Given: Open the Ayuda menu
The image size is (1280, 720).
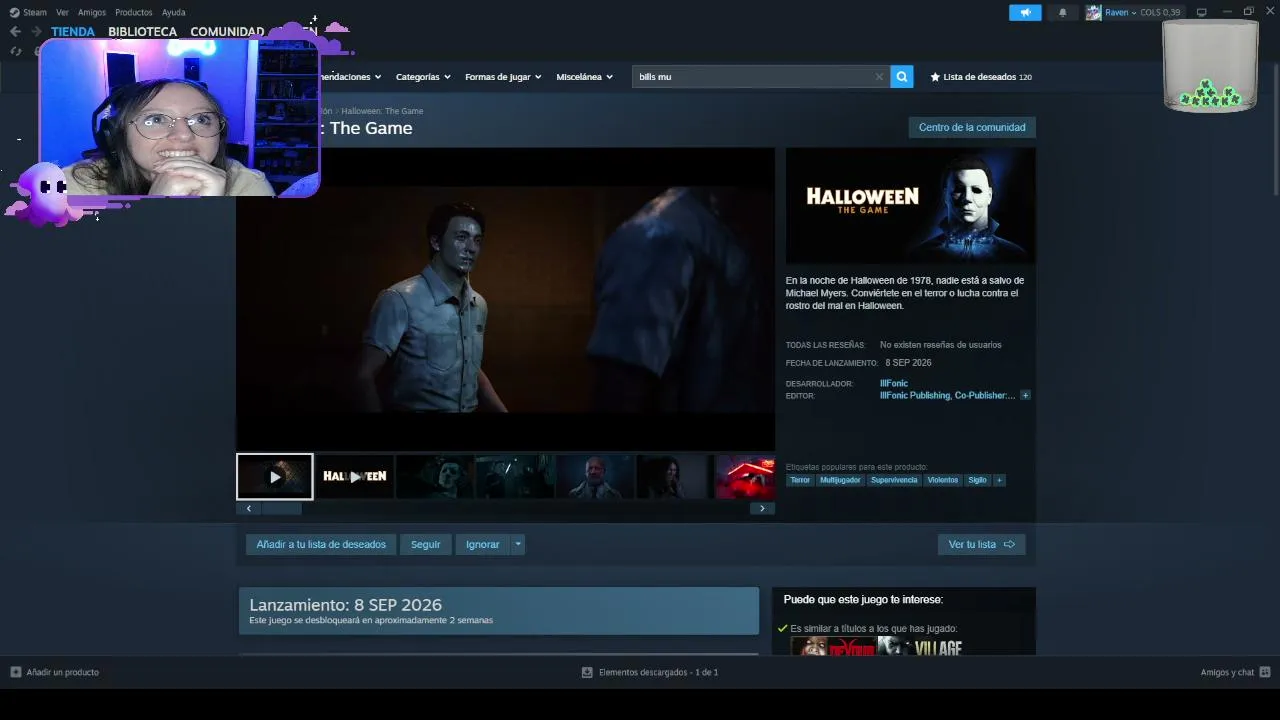Looking at the screenshot, I should pyautogui.click(x=174, y=12).
